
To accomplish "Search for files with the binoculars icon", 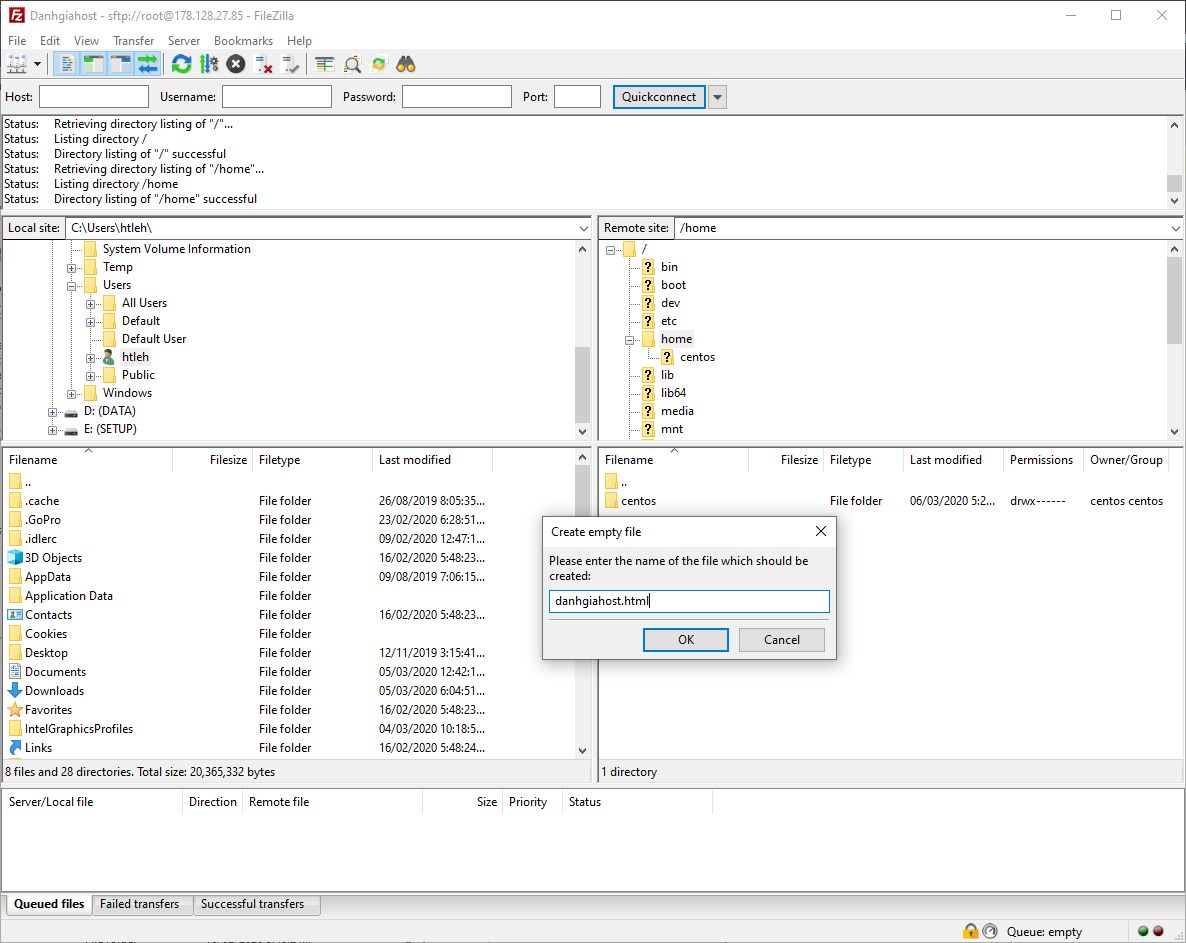I will [x=406, y=64].
